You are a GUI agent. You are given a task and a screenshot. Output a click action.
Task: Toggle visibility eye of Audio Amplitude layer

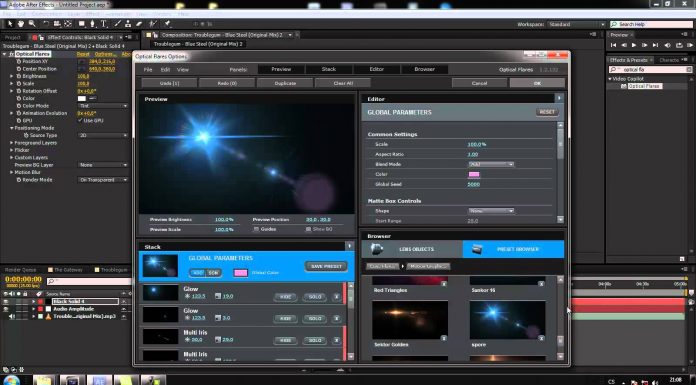tap(6, 309)
